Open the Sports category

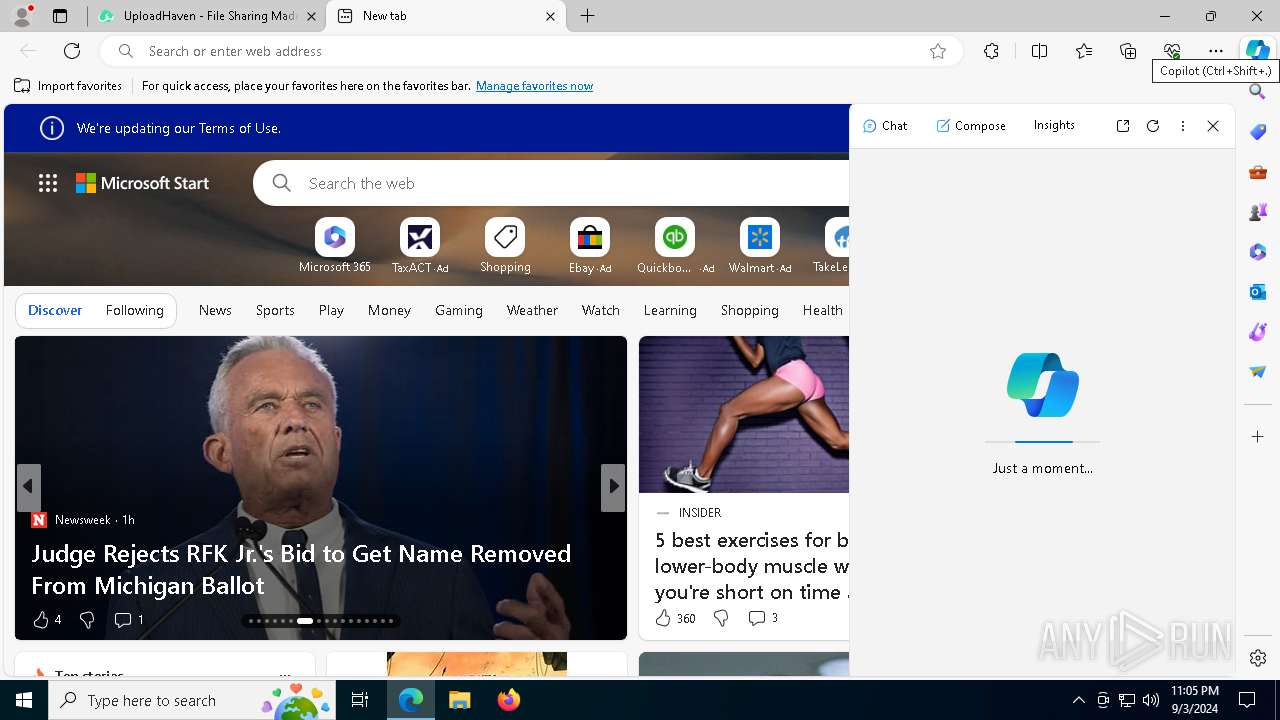click(x=275, y=310)
